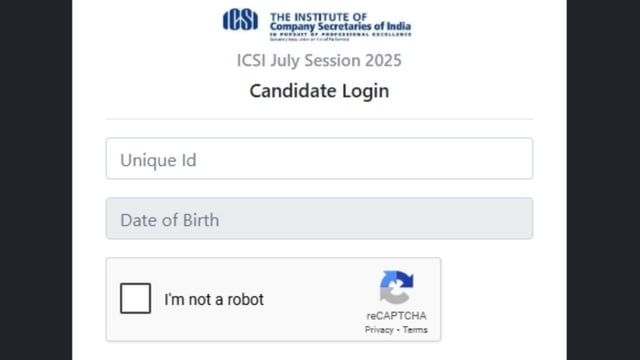640x360 pixels.
Task: Click the ICSI July Session 2025 title
Action: click(319, 60)
